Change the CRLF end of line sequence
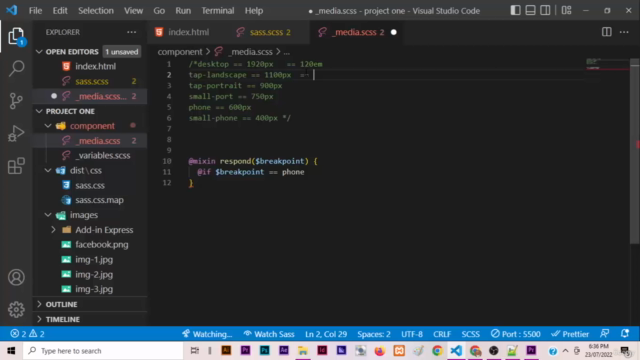The height and width of the screenshot is (360, 640). coord(442,334)
